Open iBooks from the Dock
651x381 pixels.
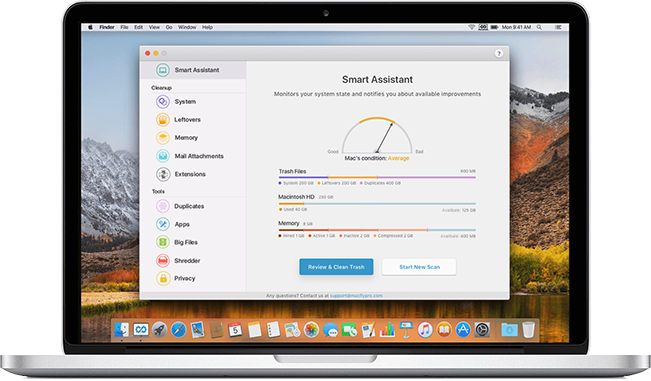point(444,330)
